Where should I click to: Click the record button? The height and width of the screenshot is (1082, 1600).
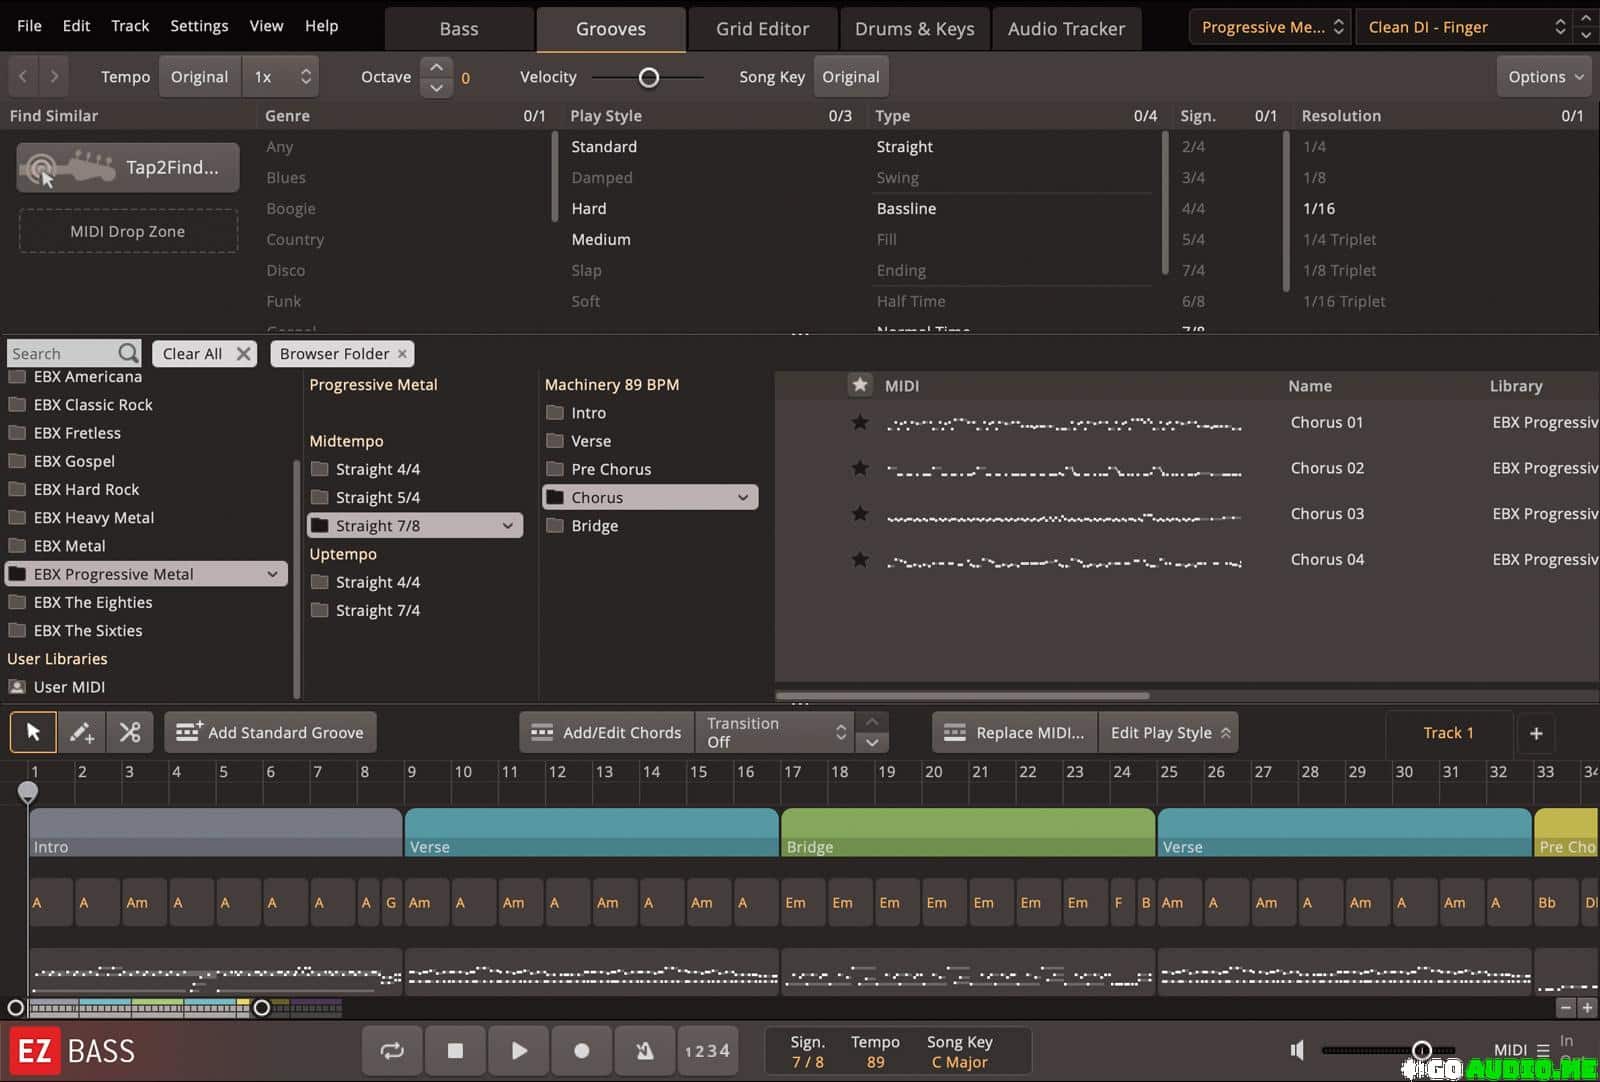click(x=581, y=1050)
